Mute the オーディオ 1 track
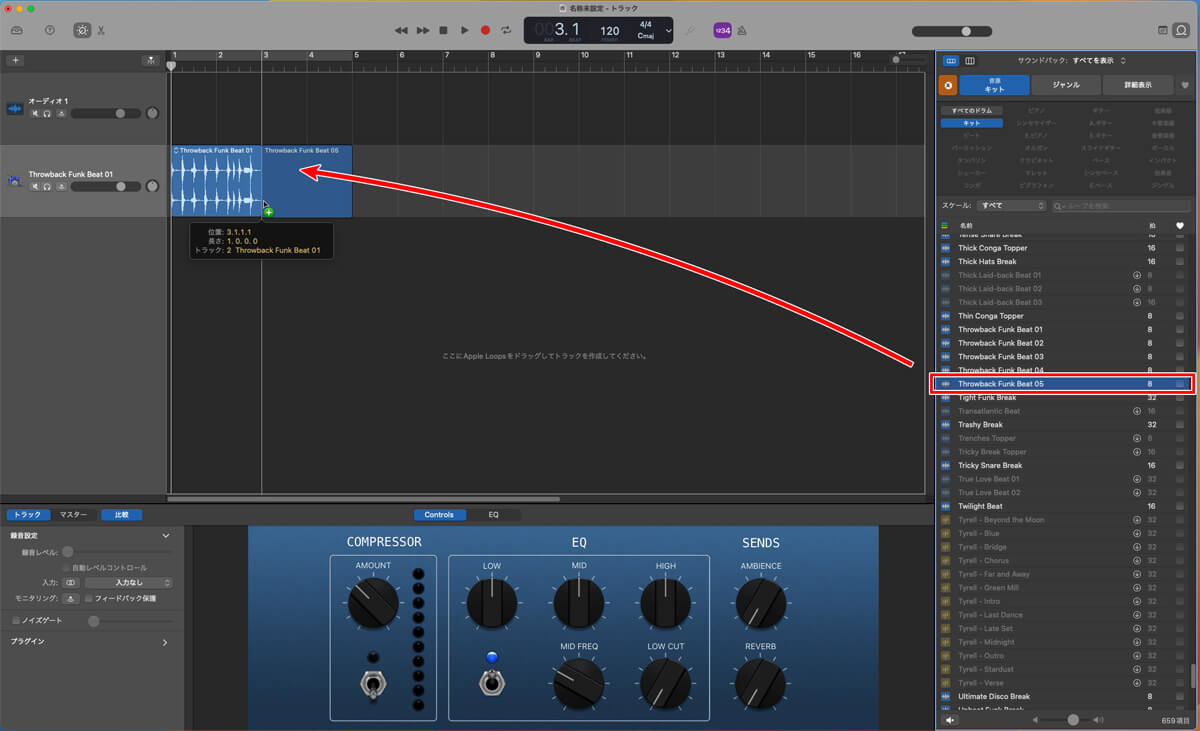Viewport: 1200px width, 731px height. [35, 114]
